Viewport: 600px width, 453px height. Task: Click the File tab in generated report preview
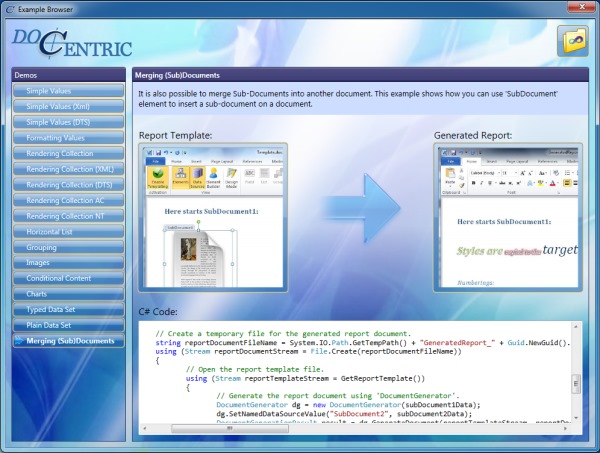[451, 161]
